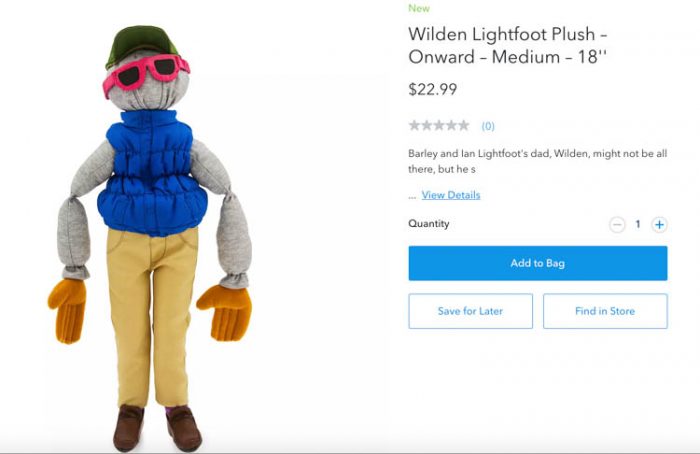Viewport: 700px width, 454px height.
Task: Add the Wilden Lightfoot plush to bag
Action: coord(538,263)
